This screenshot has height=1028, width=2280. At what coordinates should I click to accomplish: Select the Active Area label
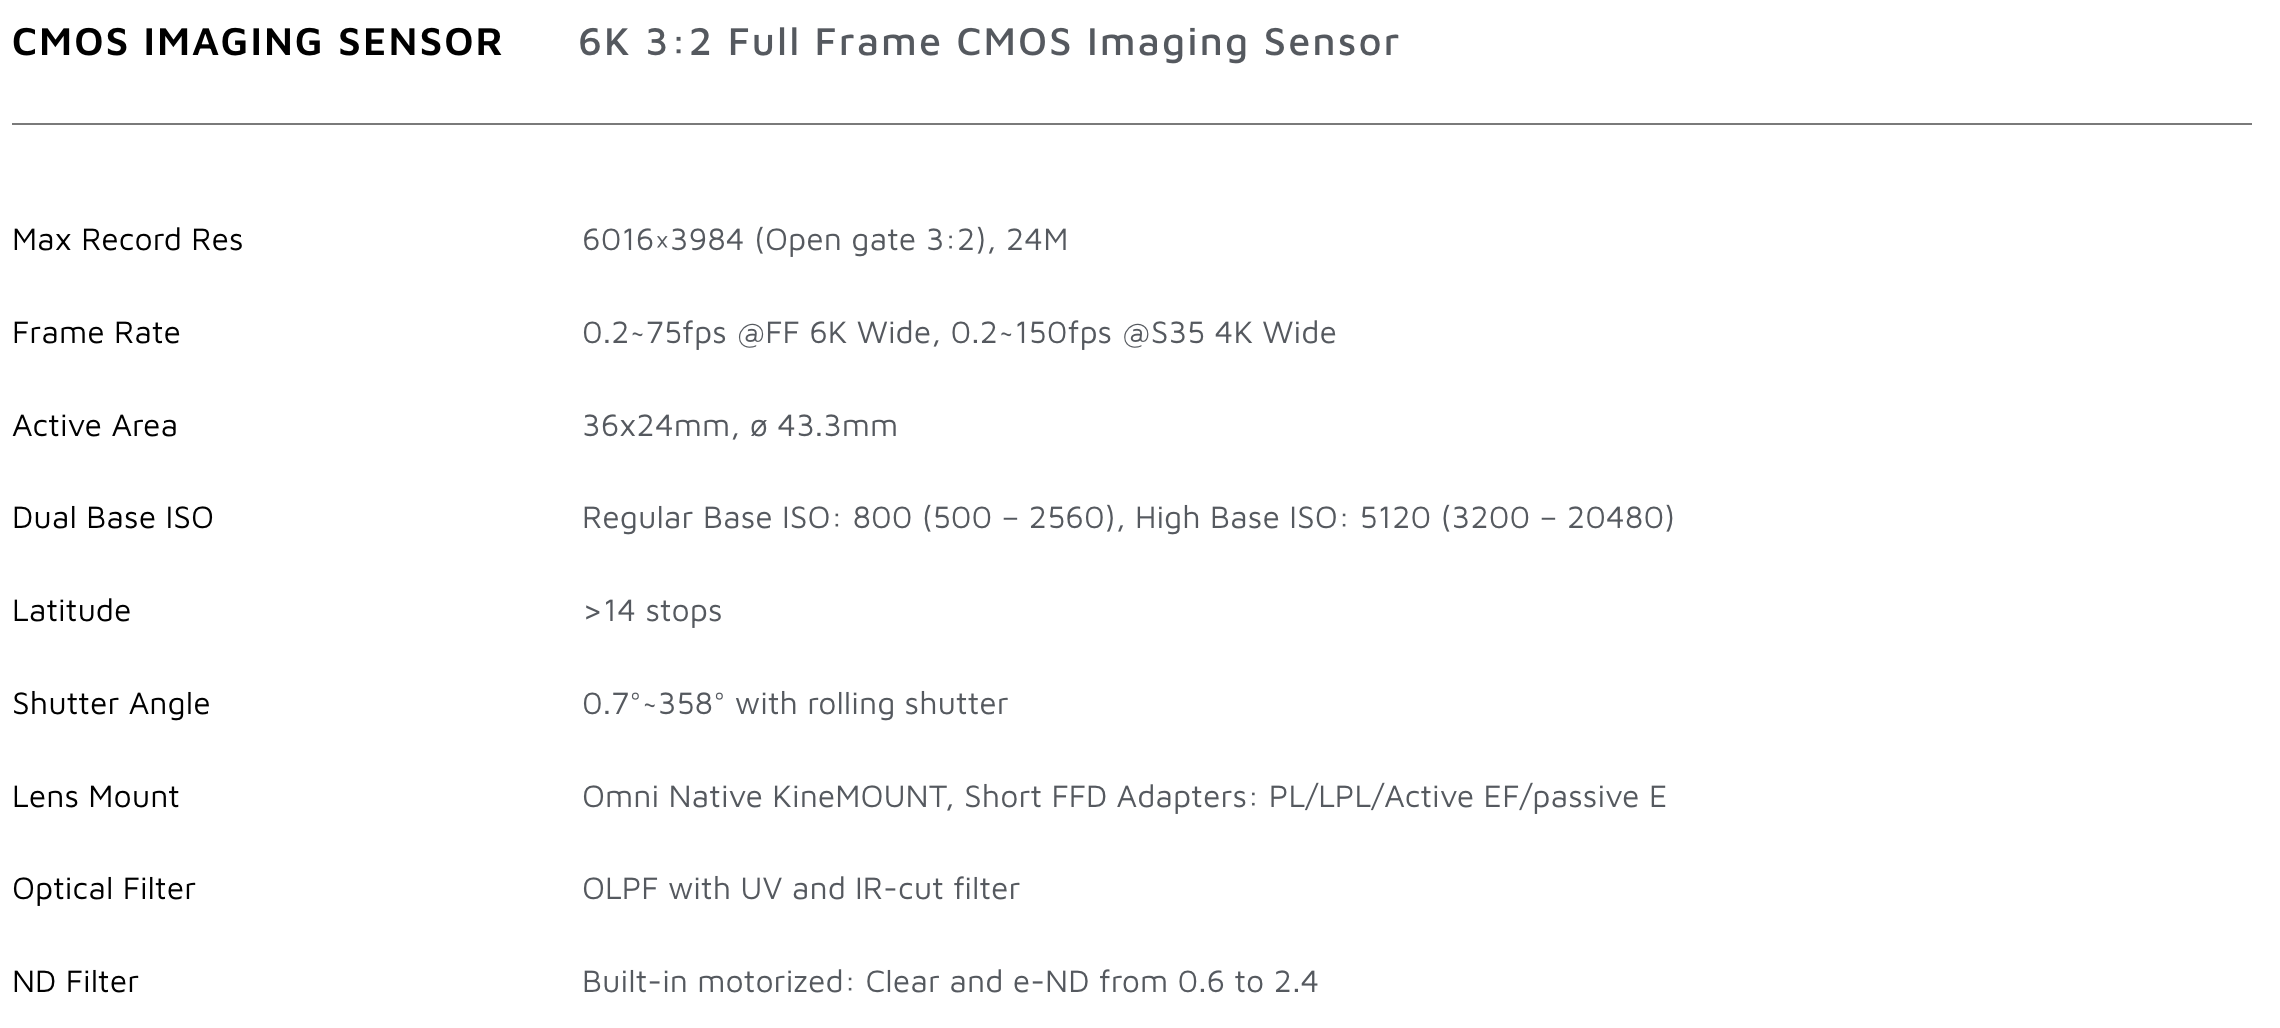[x=94, y=426]
